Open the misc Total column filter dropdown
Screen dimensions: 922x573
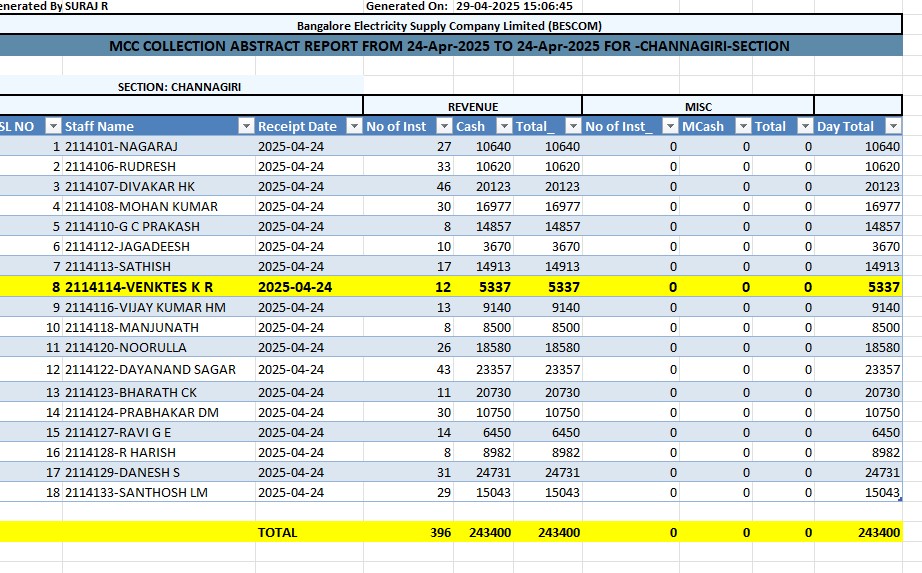805,126
